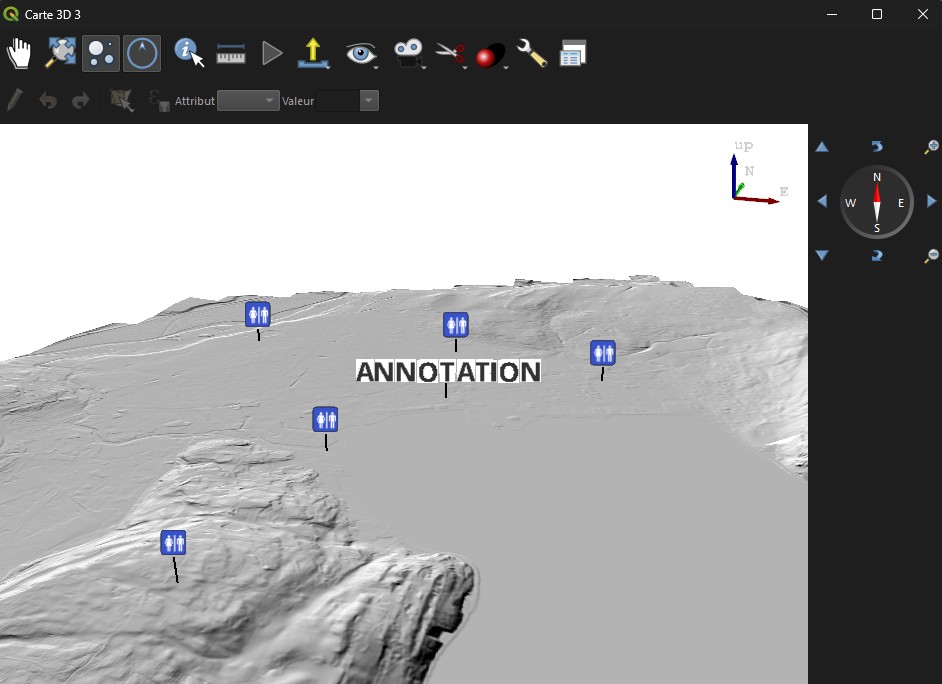Click the 3D axis orientation gizmo
Viewport: 942px width, 684px height.
point(759,174)
